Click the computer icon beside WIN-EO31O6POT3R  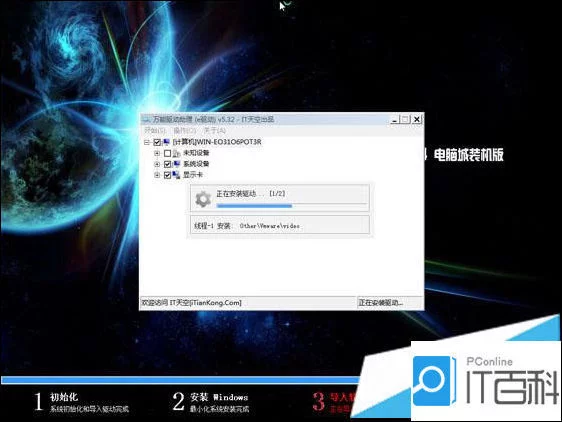pyautogui.click(x=166, y=142)
